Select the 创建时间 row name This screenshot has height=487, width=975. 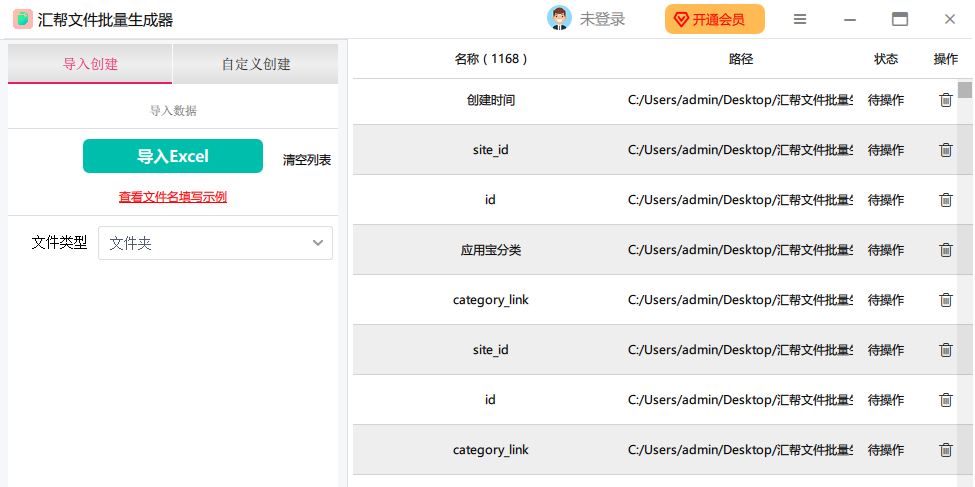point(490,100)
